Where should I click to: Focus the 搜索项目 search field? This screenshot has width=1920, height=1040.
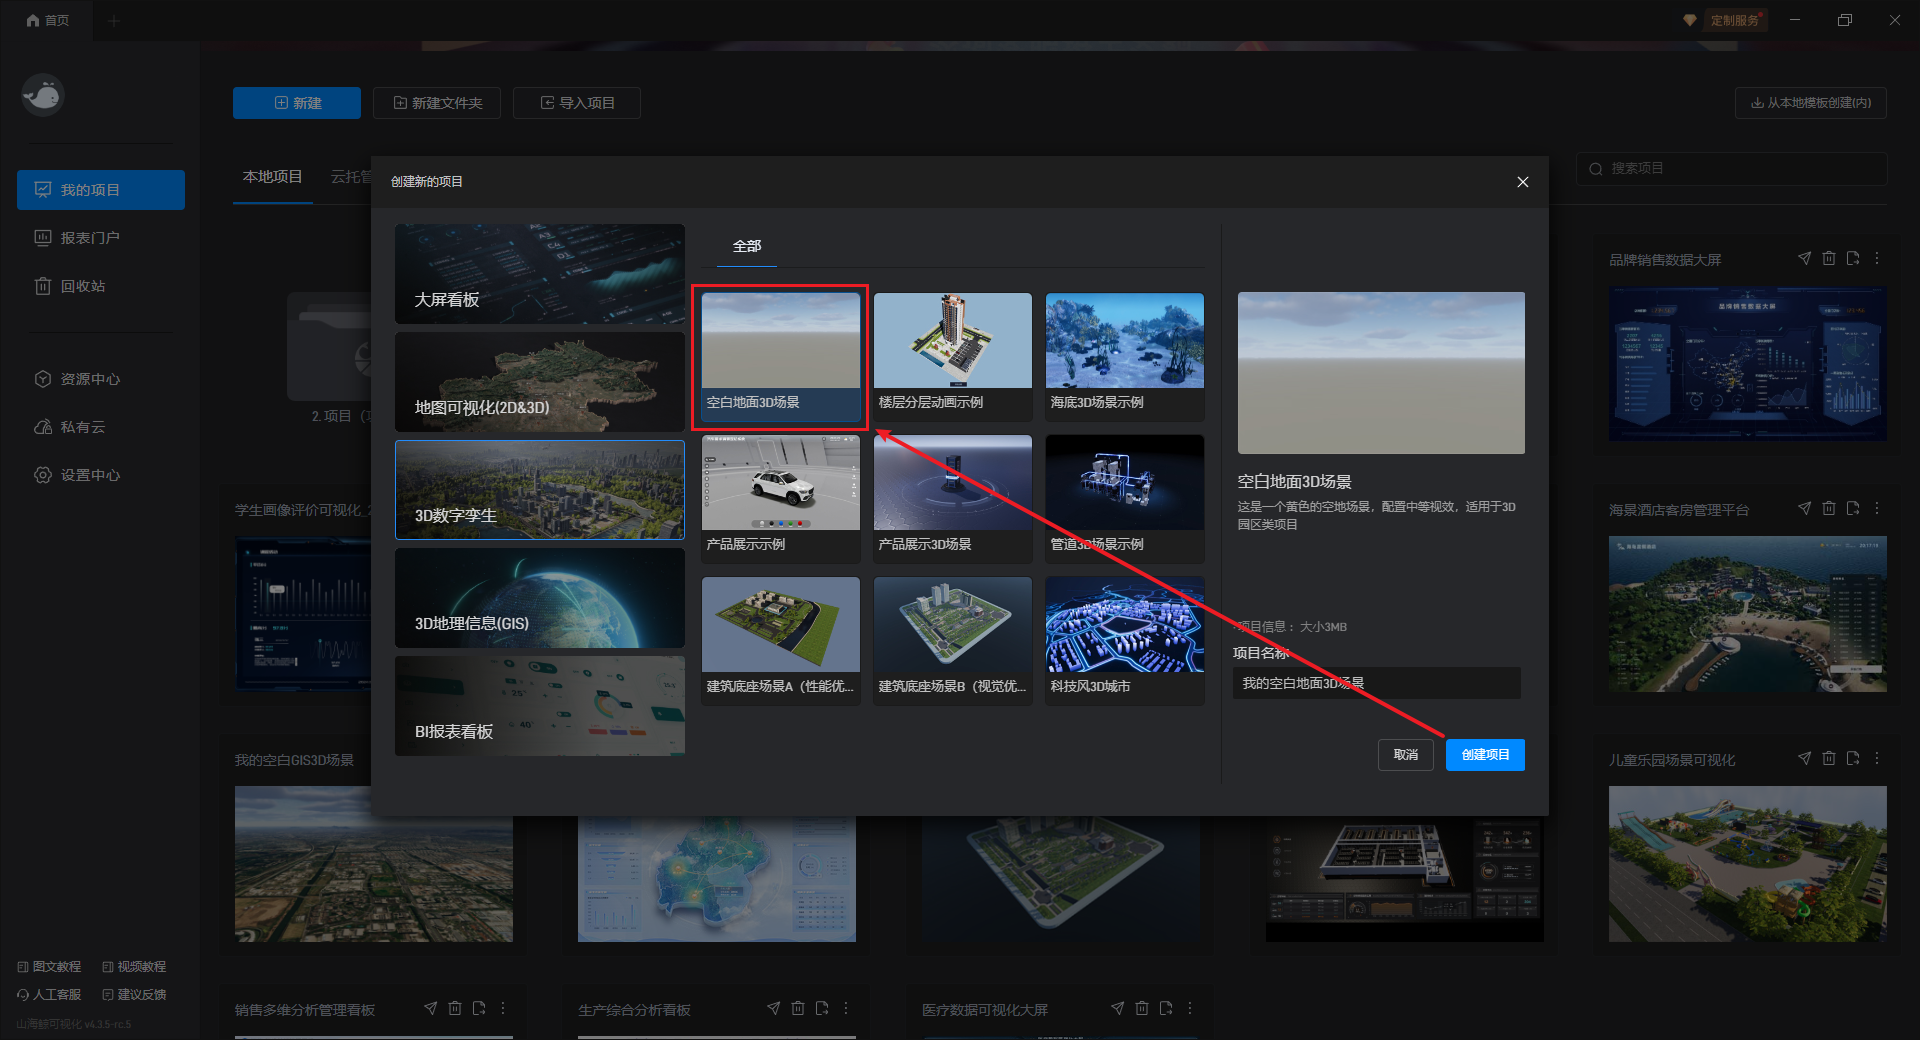(1732, 169)
